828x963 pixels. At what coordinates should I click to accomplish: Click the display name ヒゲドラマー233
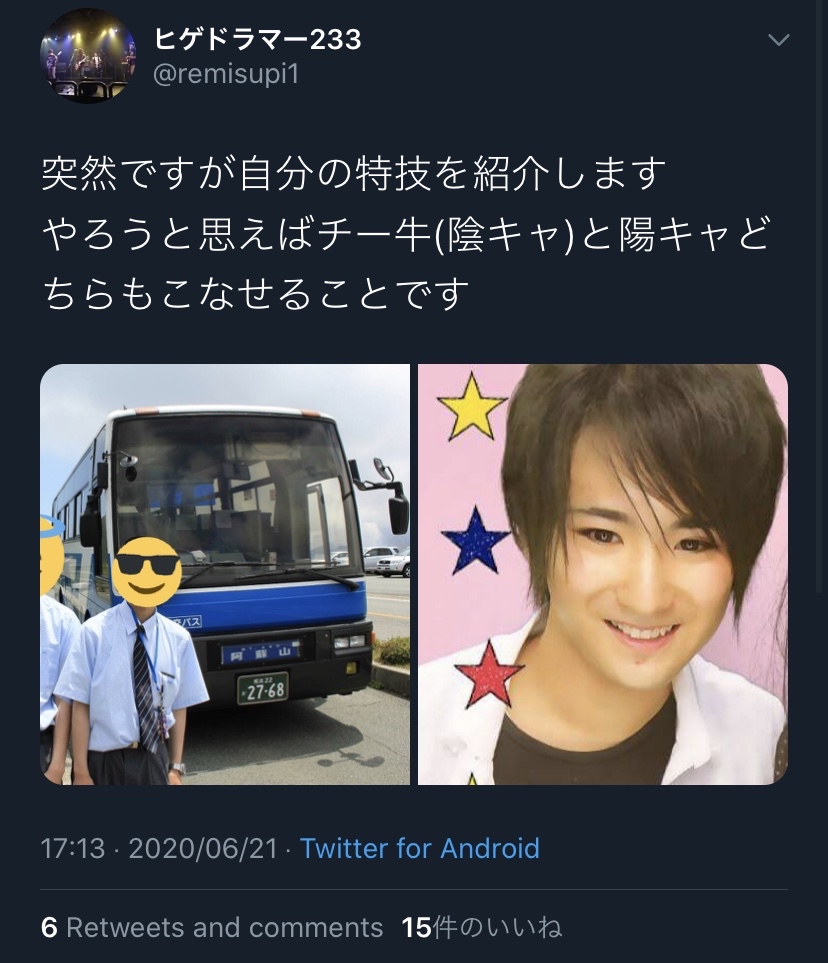click(257, 40)
